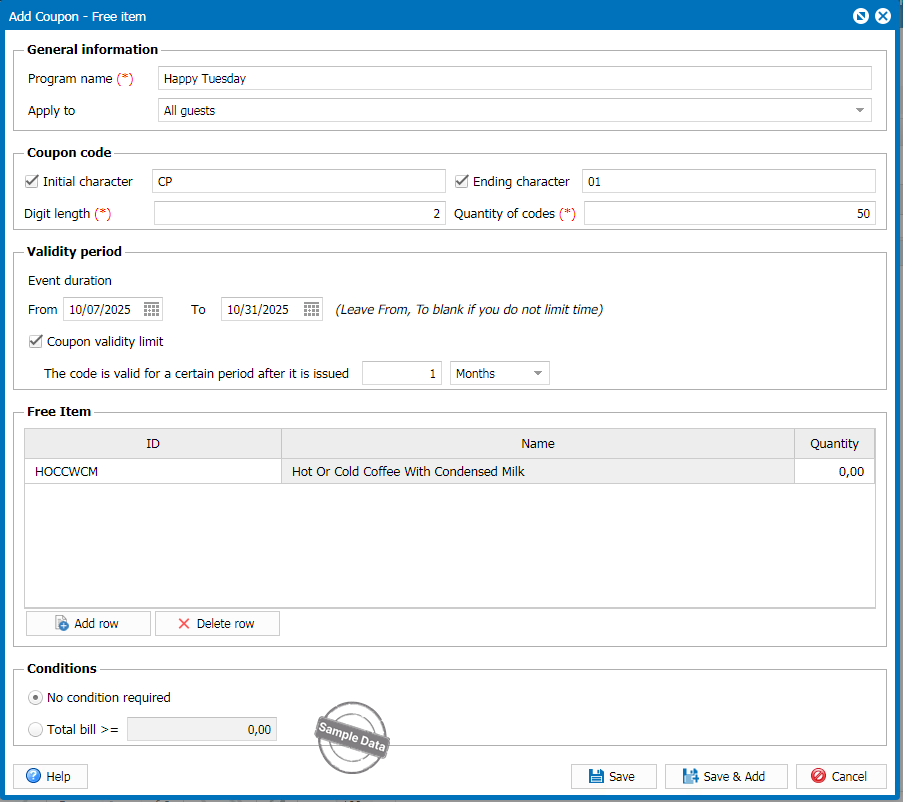Click the Help question mark icon
Image resolution: width=903 pixels, height=802 pixels.
[x=34, y=776]
